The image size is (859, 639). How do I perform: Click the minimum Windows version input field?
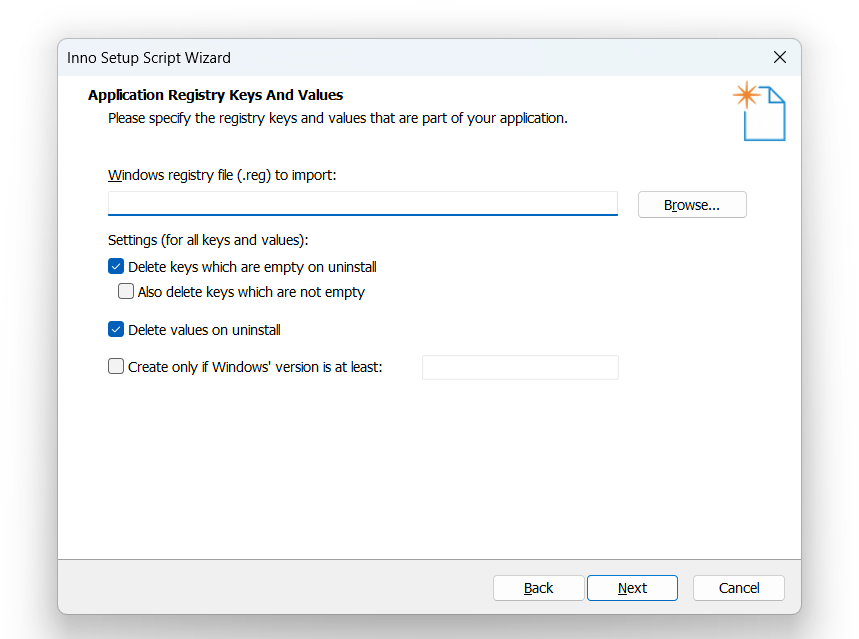[520, 367]
